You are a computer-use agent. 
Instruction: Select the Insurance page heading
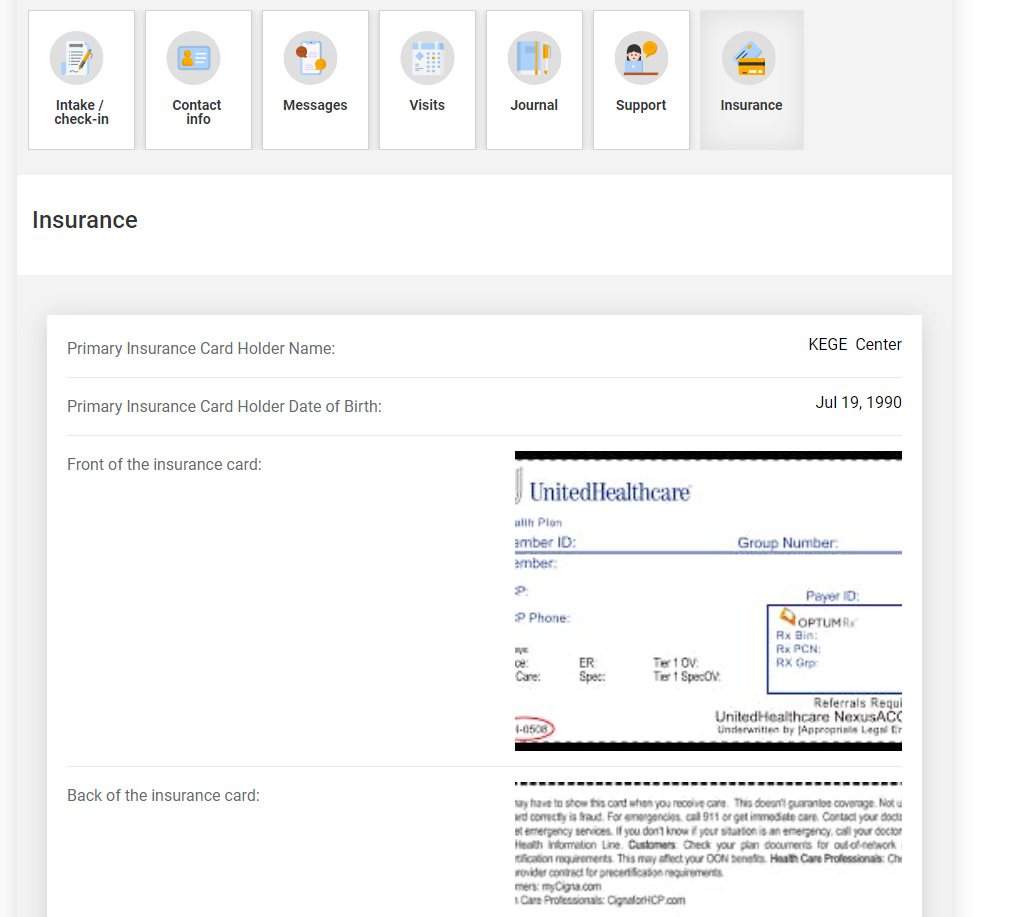(85, 220)
